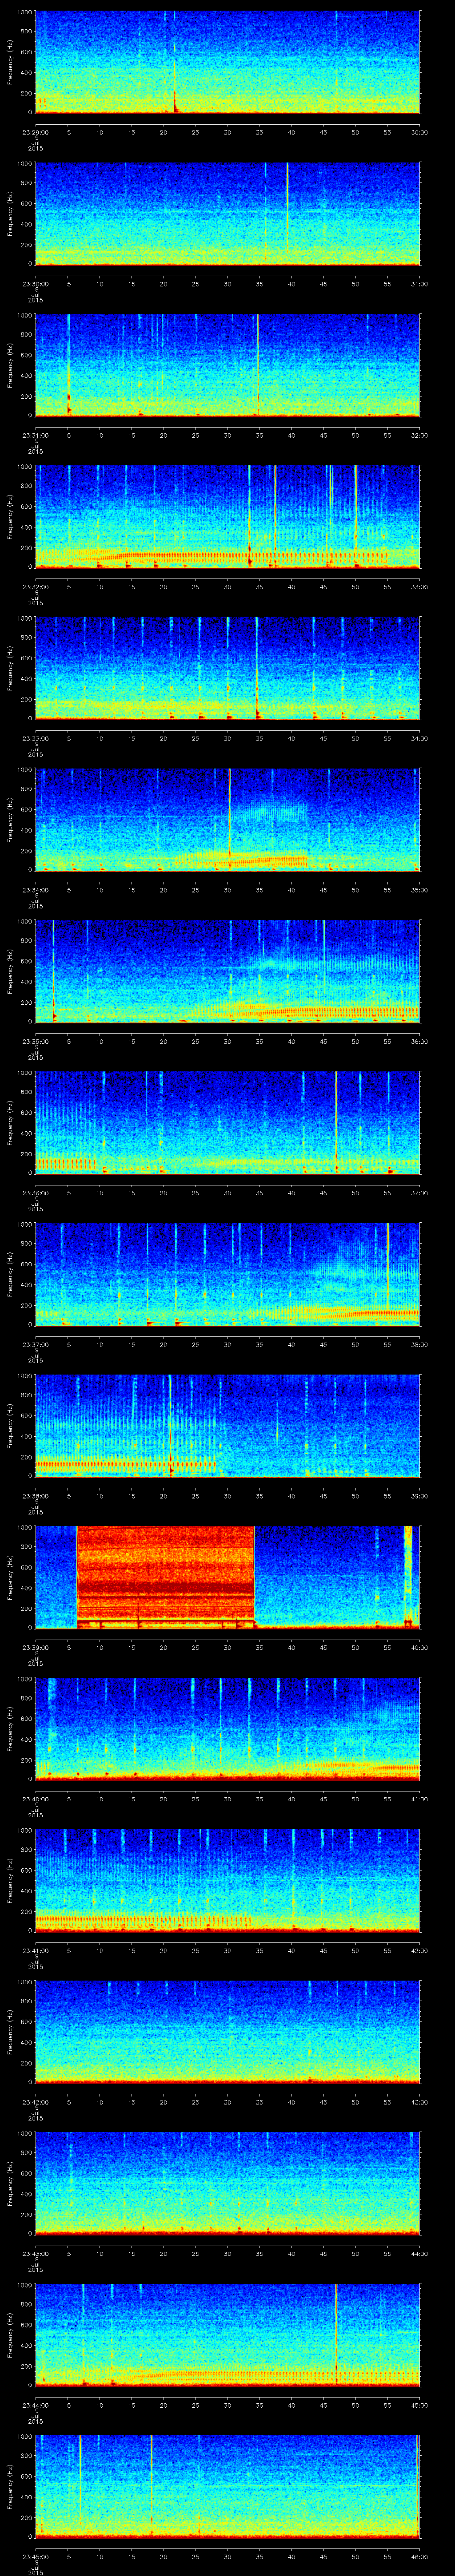Click the 23:33:00 start time label
The width and height of the screenshot is (455, 2576).
35,738
